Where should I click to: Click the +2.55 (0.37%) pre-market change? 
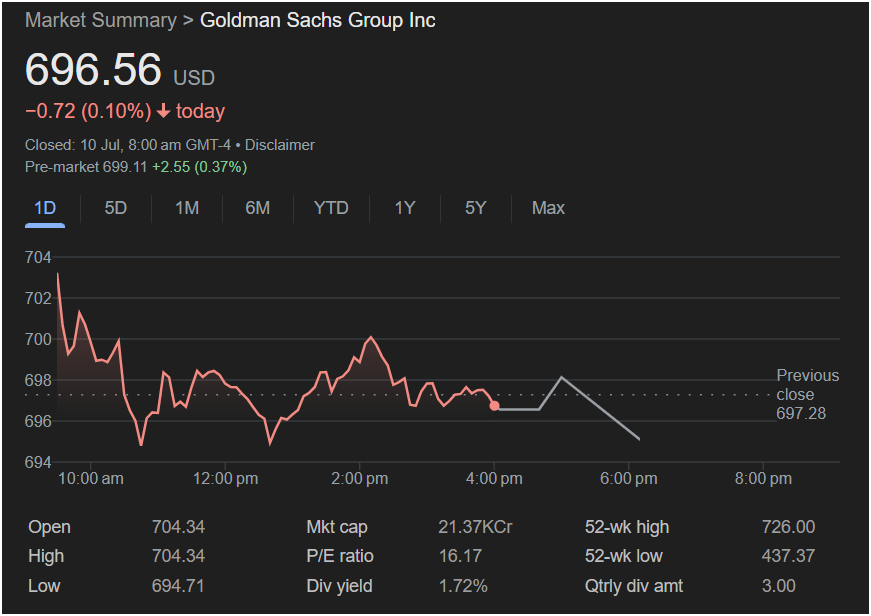click(200, 167)
